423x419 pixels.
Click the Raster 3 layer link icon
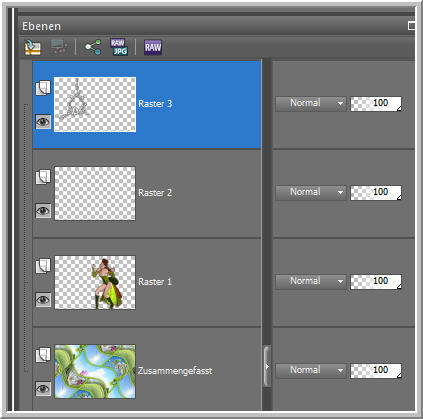43,88
